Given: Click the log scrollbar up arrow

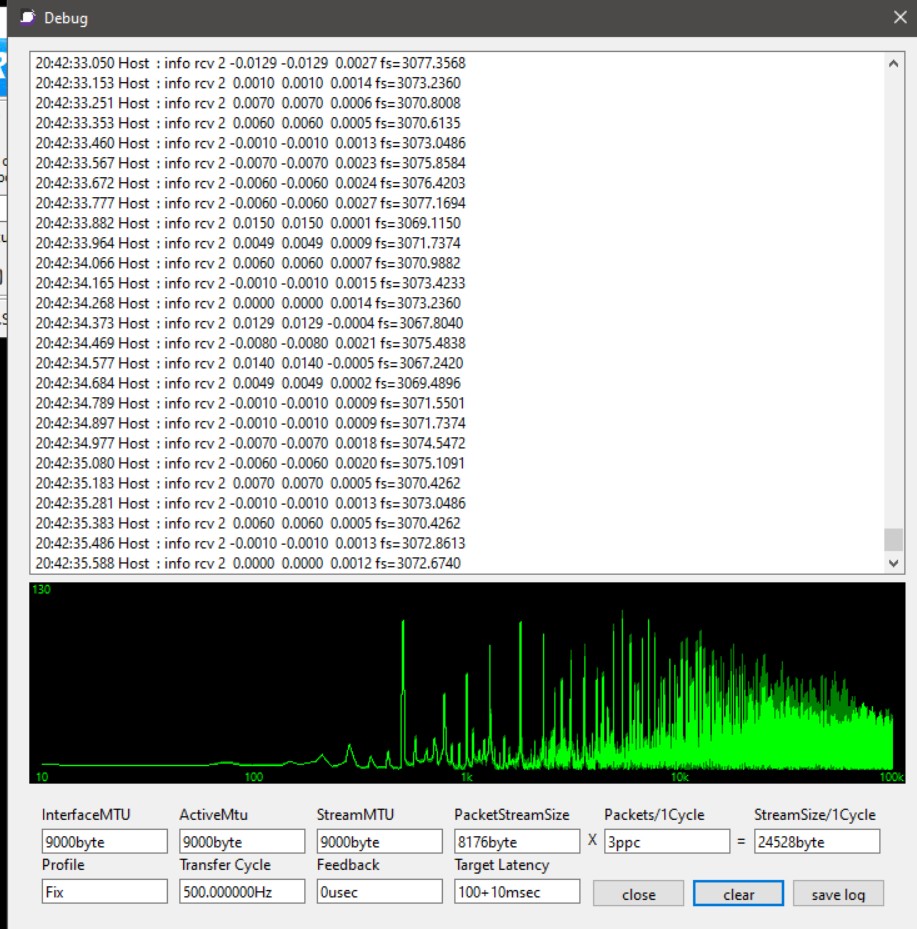Looking at the screenshot, I should (893, 62).
